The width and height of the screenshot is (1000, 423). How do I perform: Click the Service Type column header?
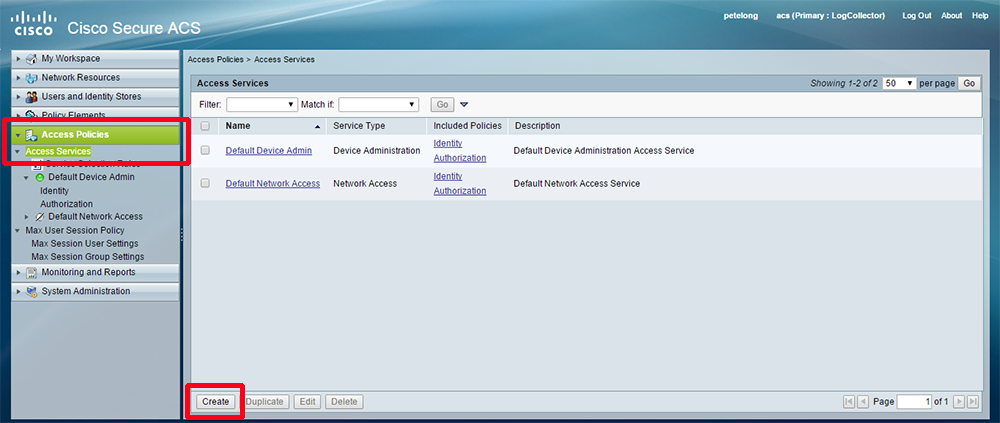click(x=377, y=126)
